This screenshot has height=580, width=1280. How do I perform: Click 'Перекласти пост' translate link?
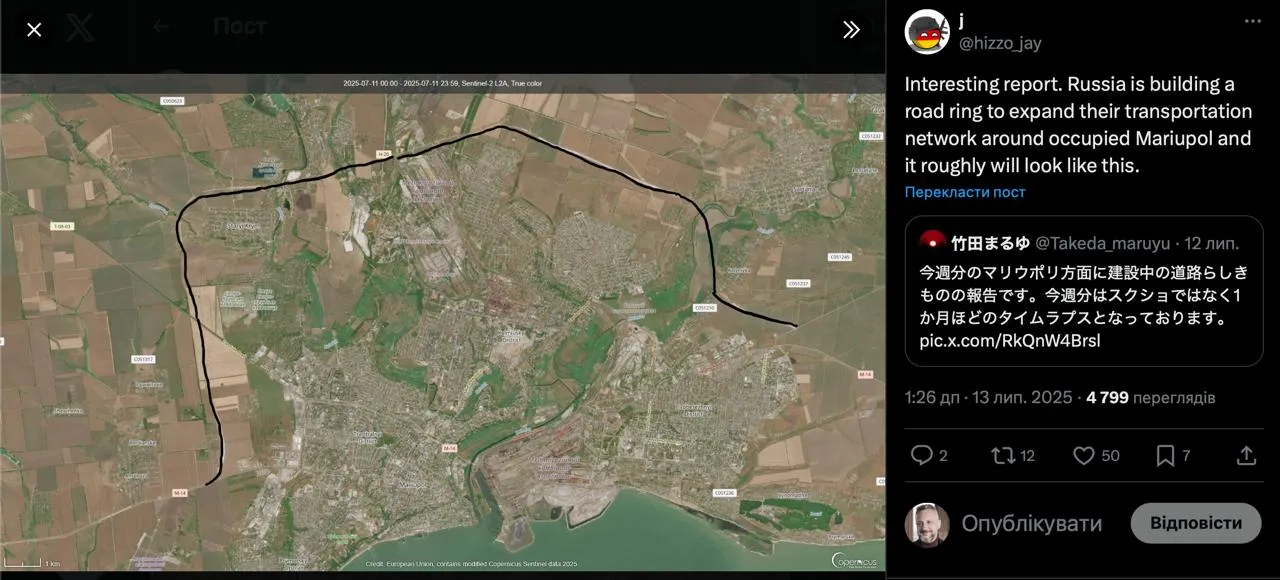pyautogui.click(x=965, y=192)
